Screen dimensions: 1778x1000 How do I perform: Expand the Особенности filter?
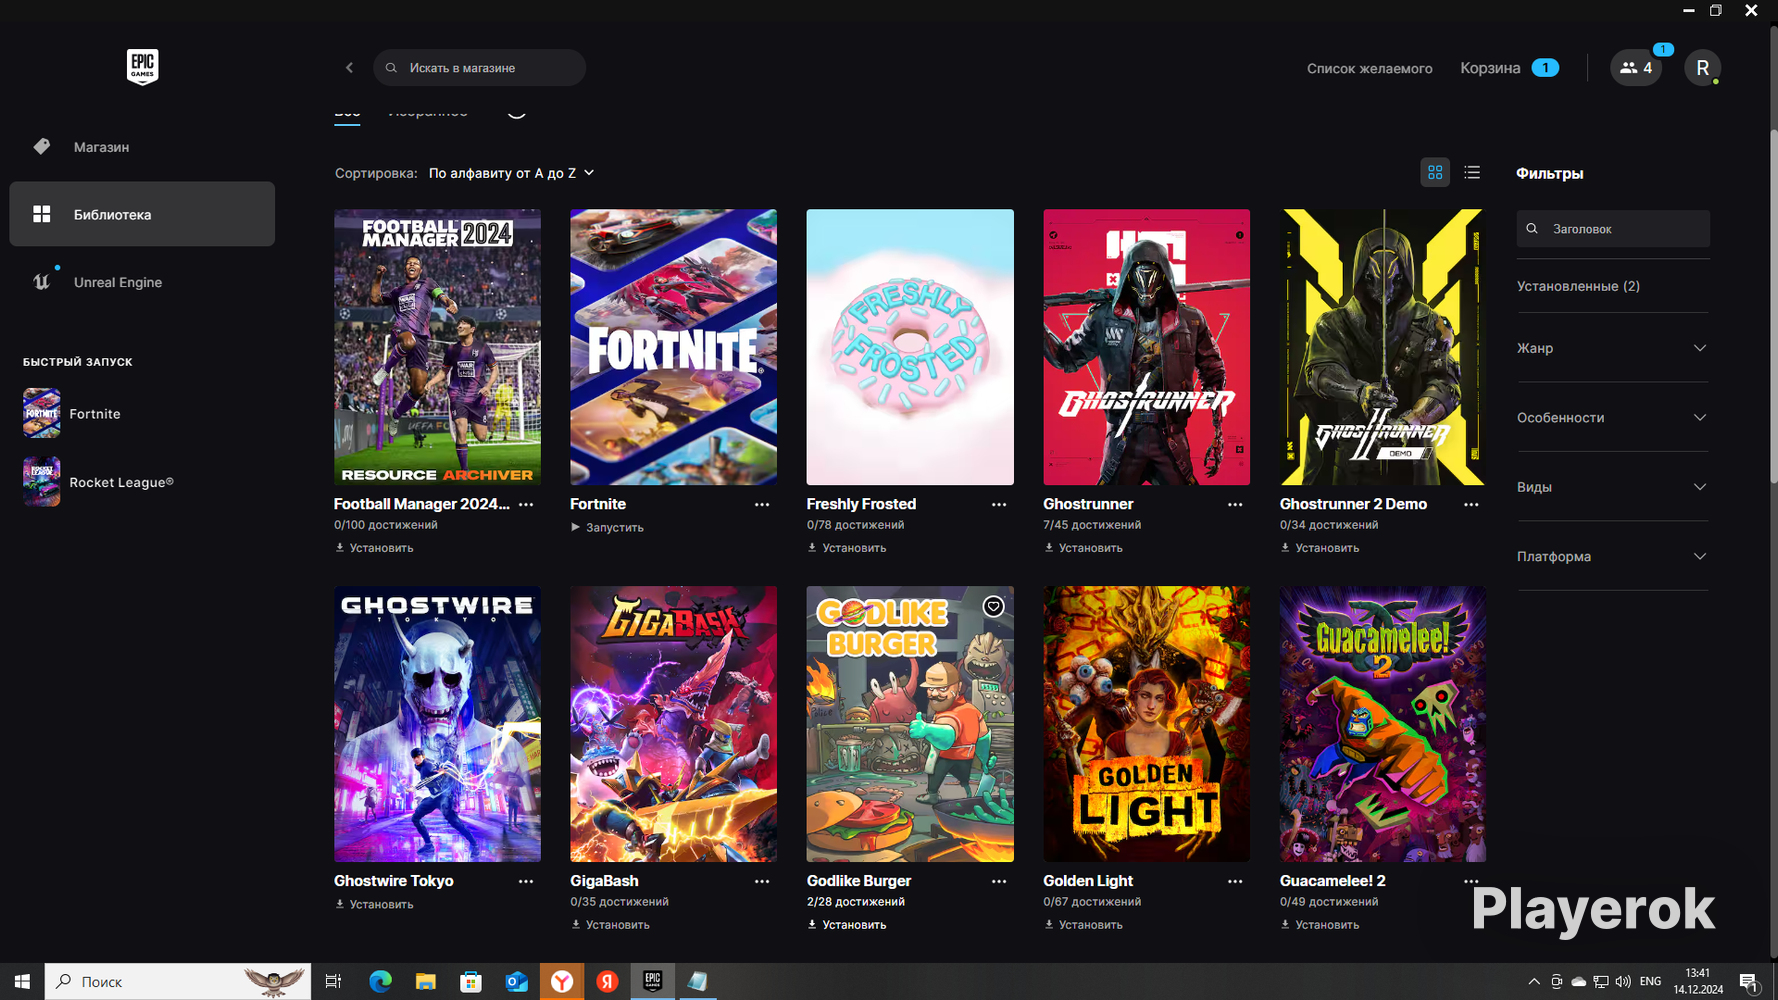1612,418
